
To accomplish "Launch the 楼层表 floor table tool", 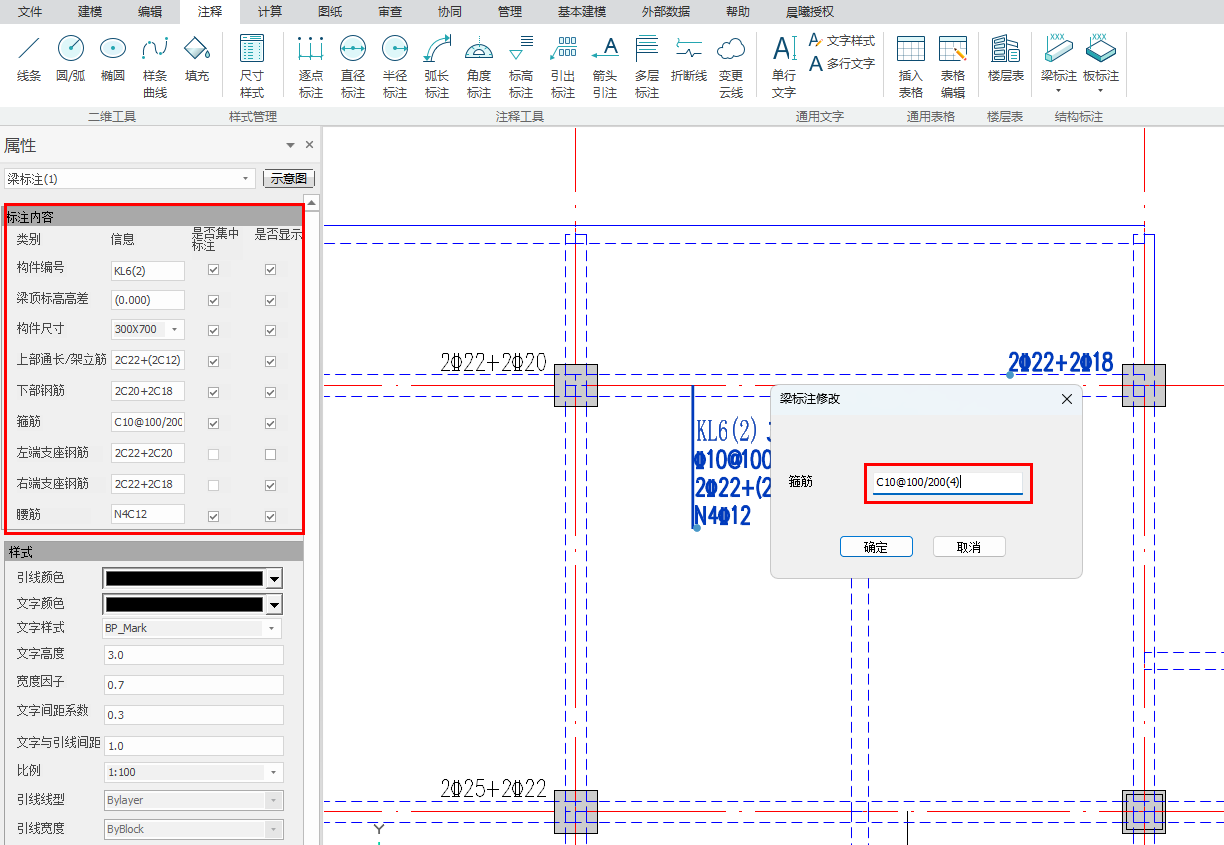I will 1005,59.
